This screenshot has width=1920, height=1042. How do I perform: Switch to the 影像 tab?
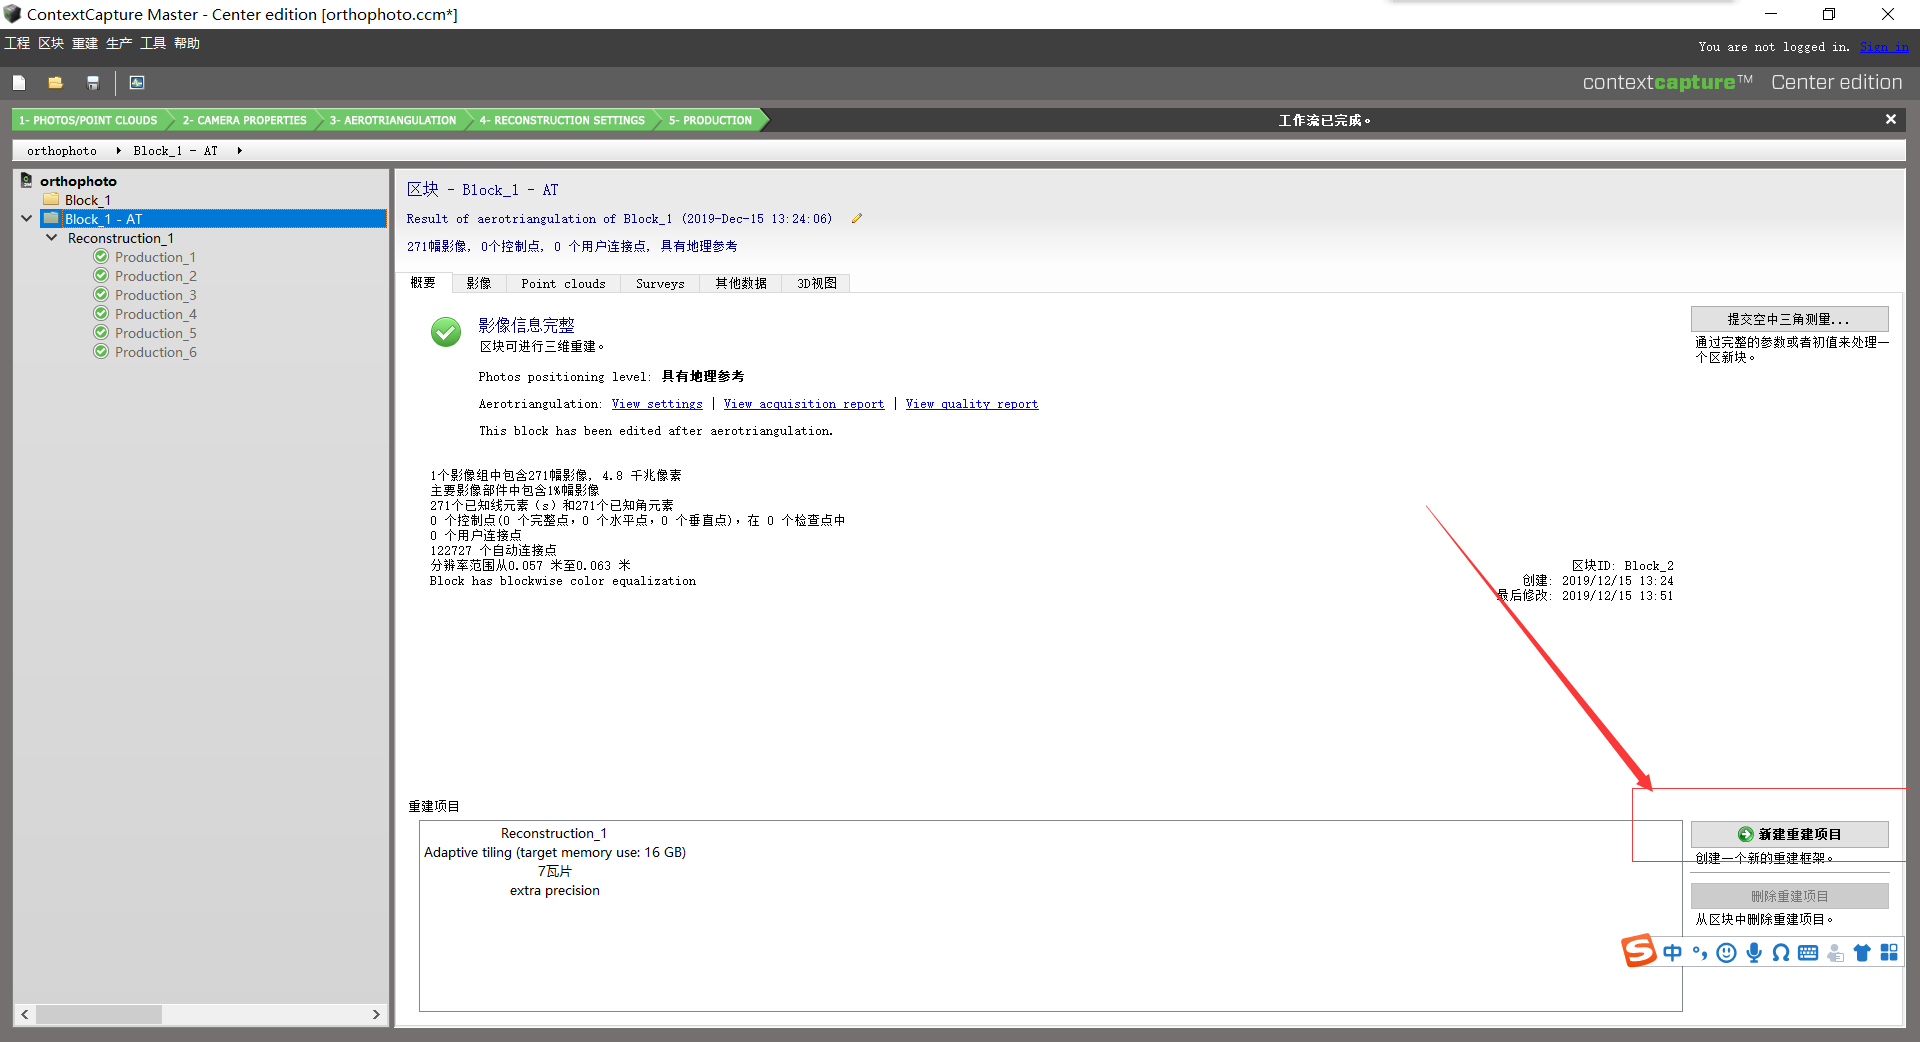click(479, 284)
